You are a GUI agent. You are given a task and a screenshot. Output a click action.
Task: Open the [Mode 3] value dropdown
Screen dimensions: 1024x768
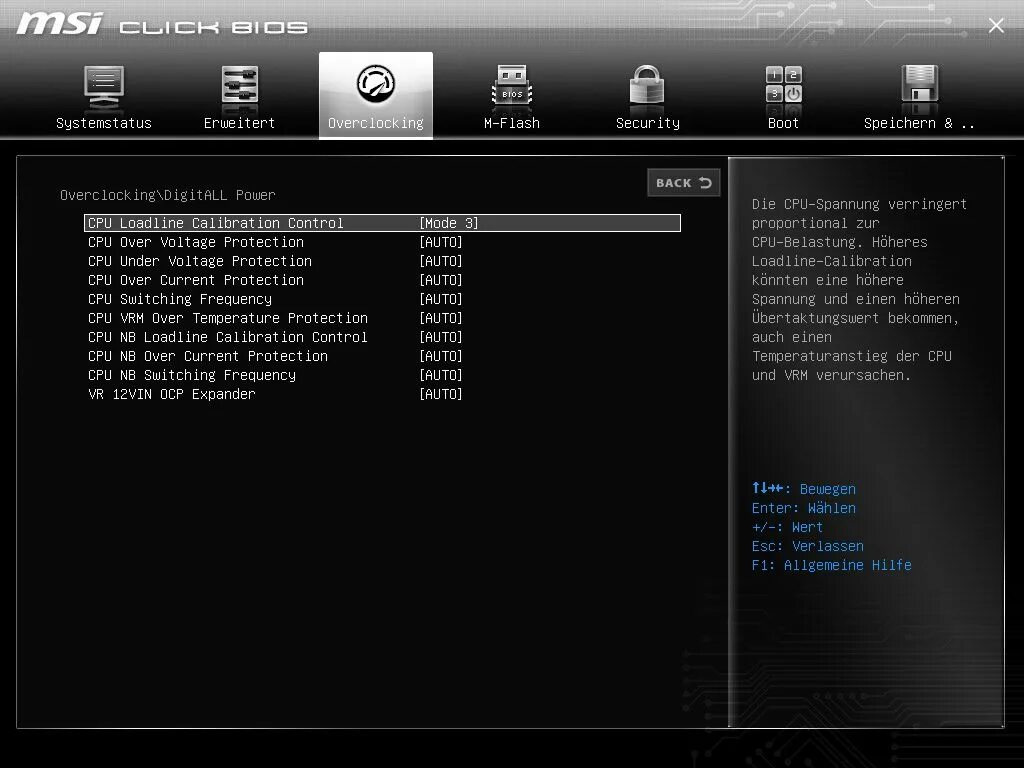[449, 223]
